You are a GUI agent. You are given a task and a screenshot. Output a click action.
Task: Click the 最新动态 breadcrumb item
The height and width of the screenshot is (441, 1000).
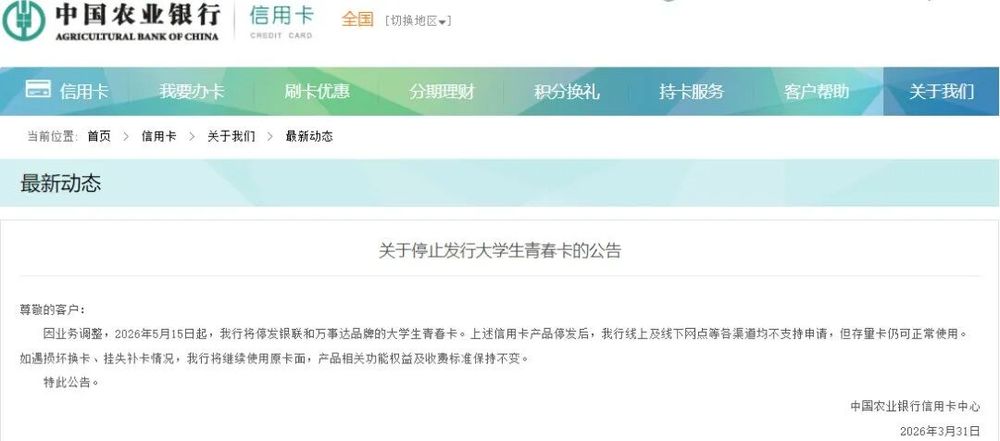click(x=309, y=136)
